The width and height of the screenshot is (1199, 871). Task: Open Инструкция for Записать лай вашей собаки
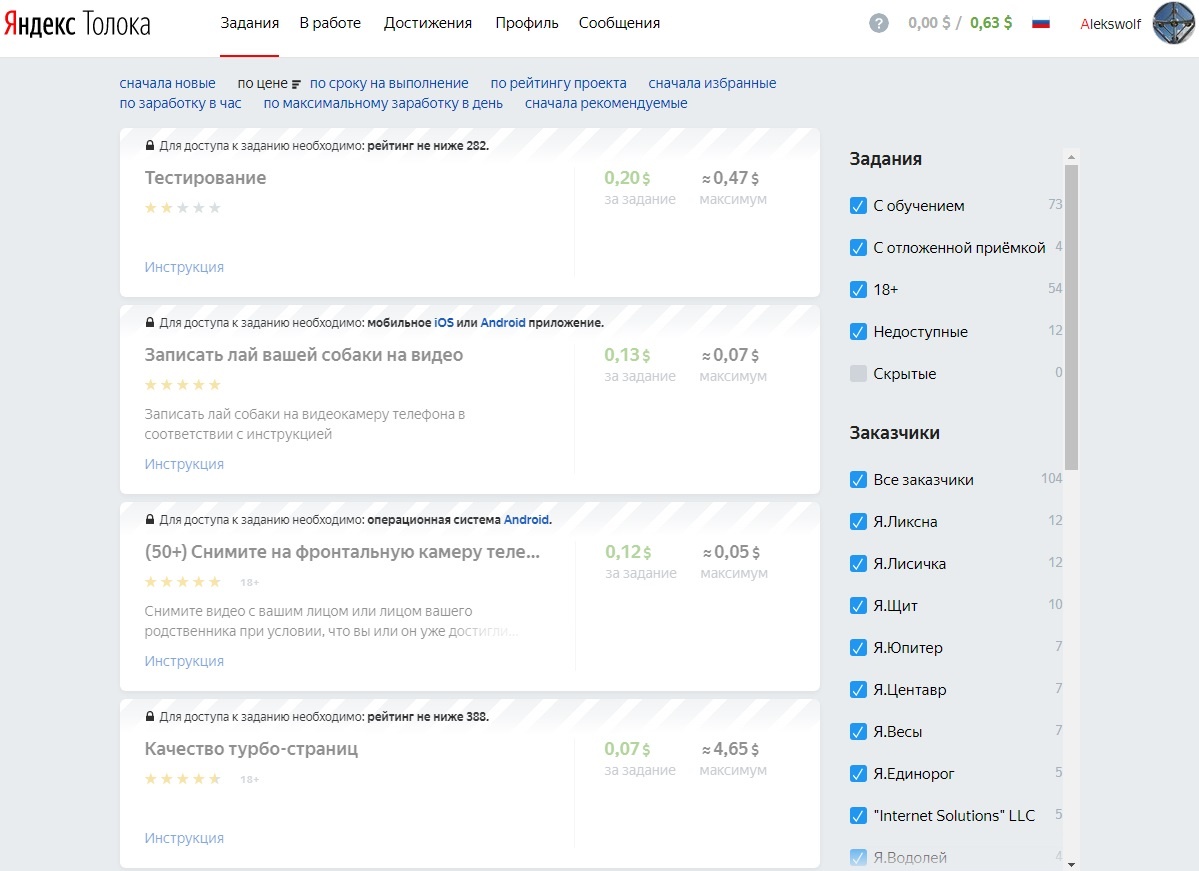point(184,464)
